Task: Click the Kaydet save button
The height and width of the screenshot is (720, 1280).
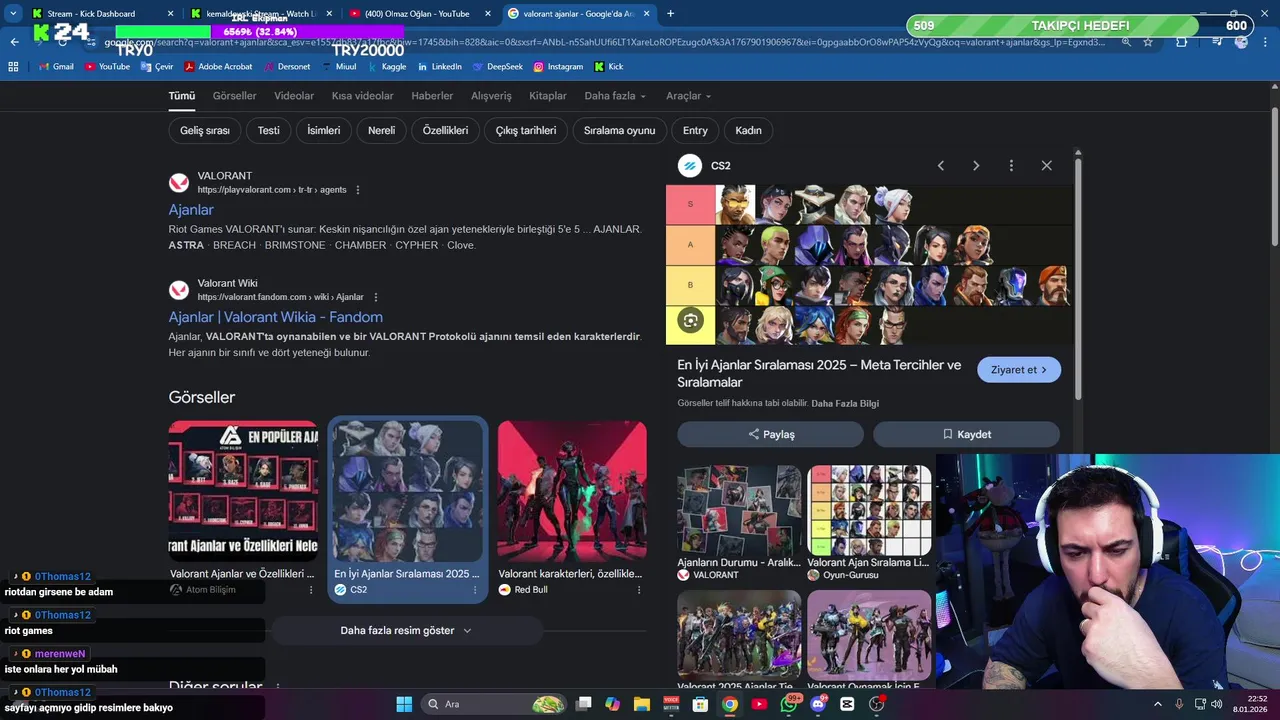Action: tap(966, 434)
